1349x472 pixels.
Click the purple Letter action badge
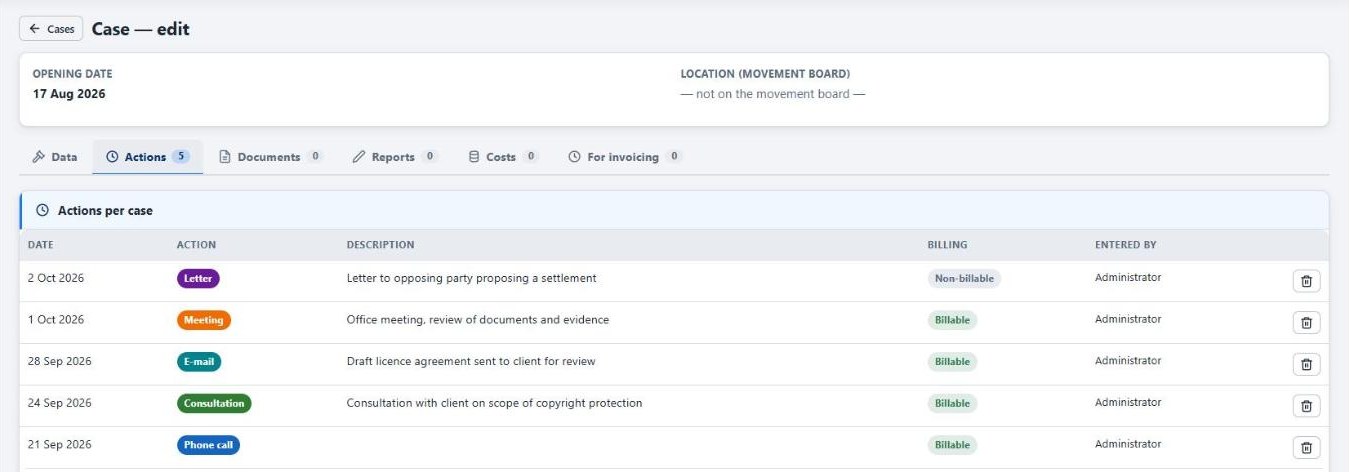coord(198,279)
